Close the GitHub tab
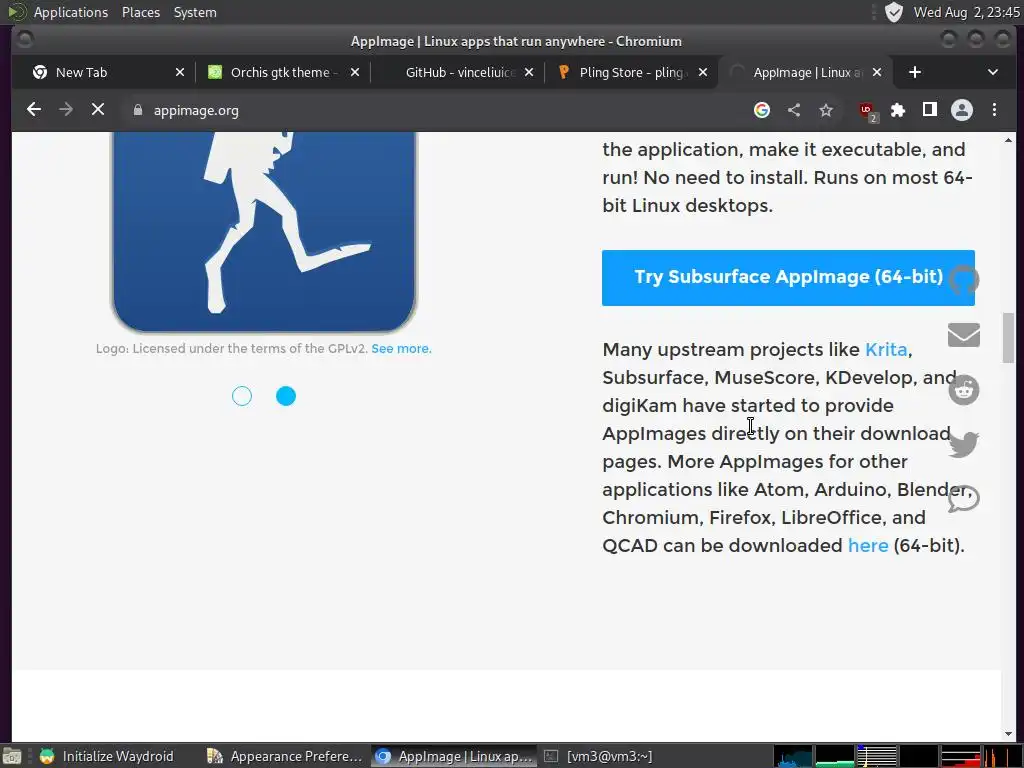 click(529, 72)
